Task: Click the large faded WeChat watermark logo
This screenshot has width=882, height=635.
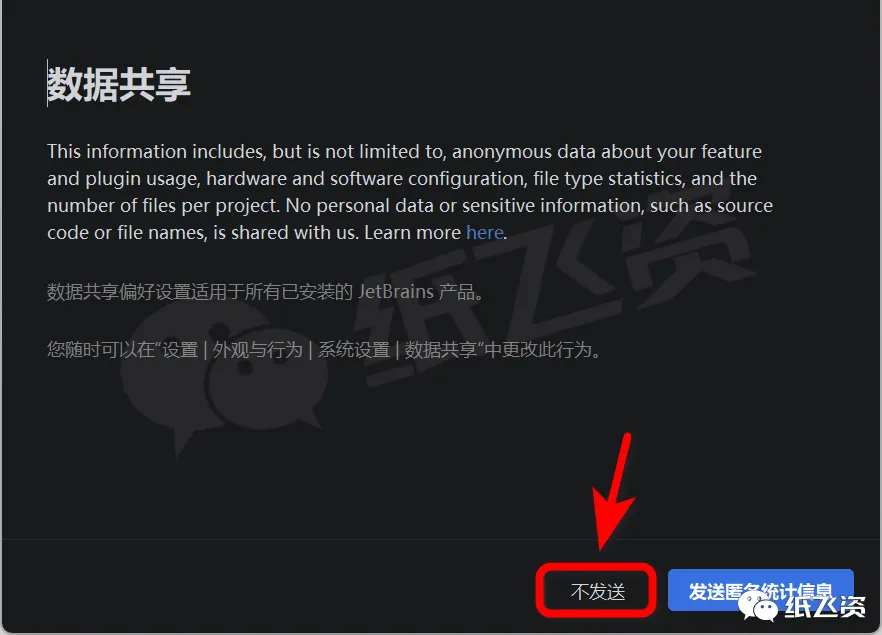Action: coord(222,377)
